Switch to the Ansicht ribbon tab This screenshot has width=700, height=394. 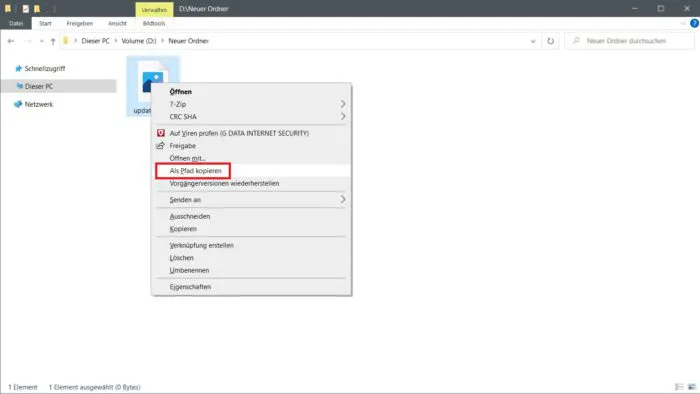click(117, 23)
